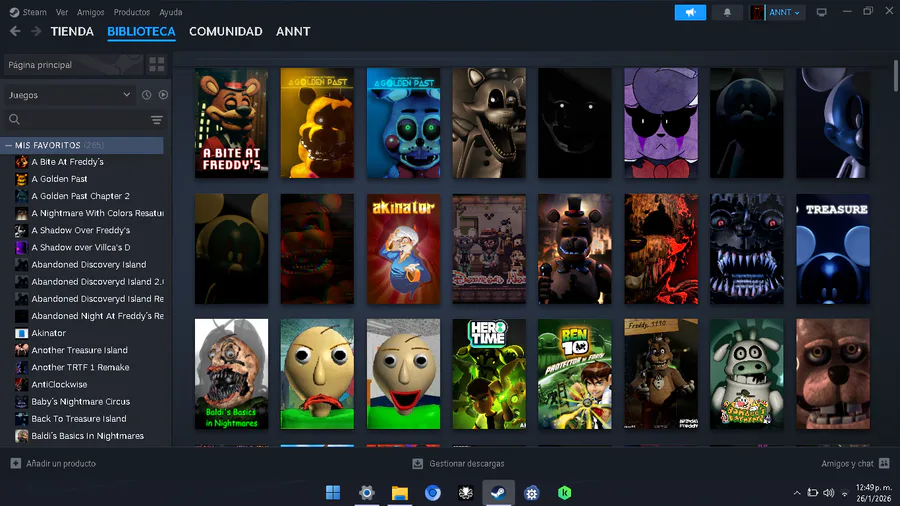Image resolution: width=900 pixels, height=506 pixels.
Task: Switch to the BIBLIOTECA tab
Action: [x=141, y=32]
